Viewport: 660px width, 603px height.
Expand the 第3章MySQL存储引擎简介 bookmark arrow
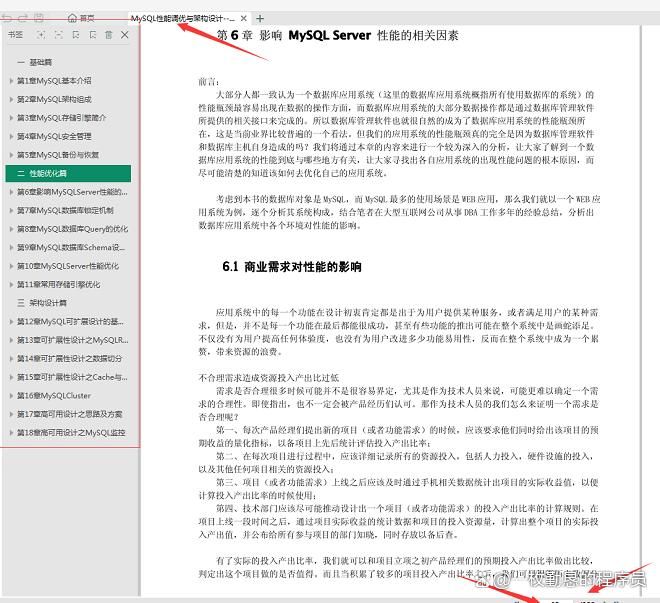coord(11,118)
